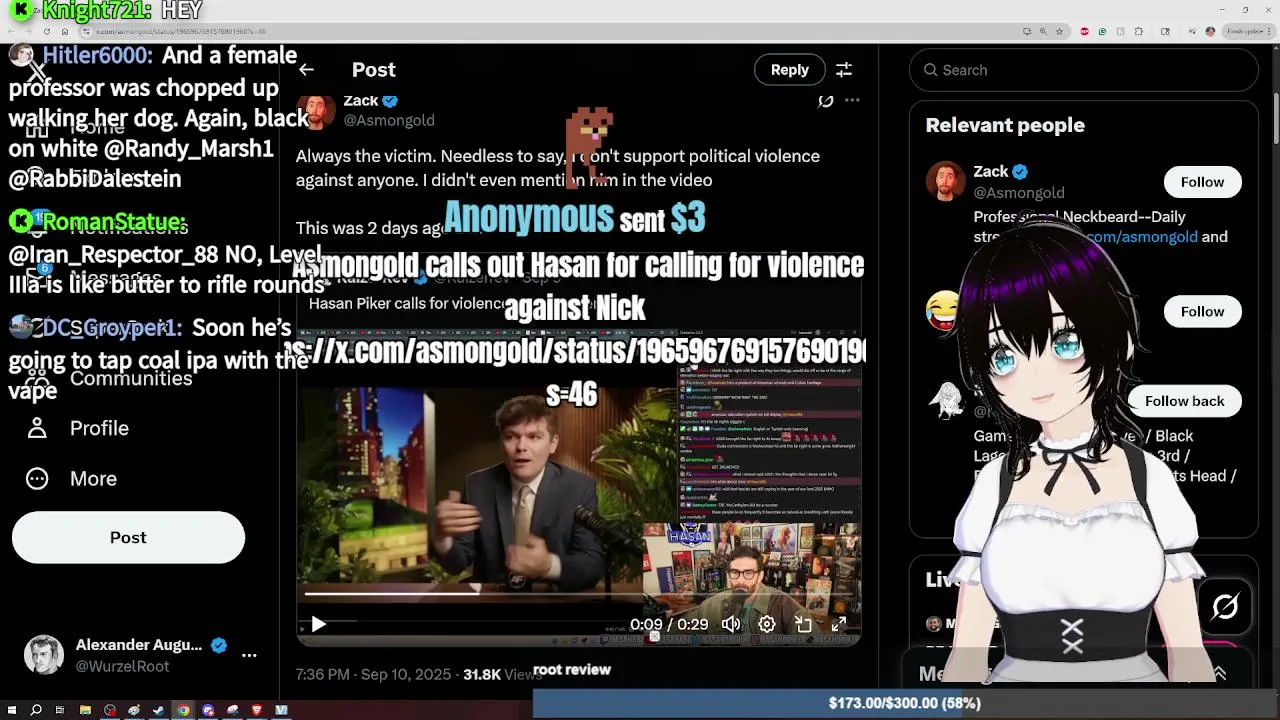The image size is (1280, 720).
Task: Switch to Chrome on the taskbar
Action: [183, 710]
